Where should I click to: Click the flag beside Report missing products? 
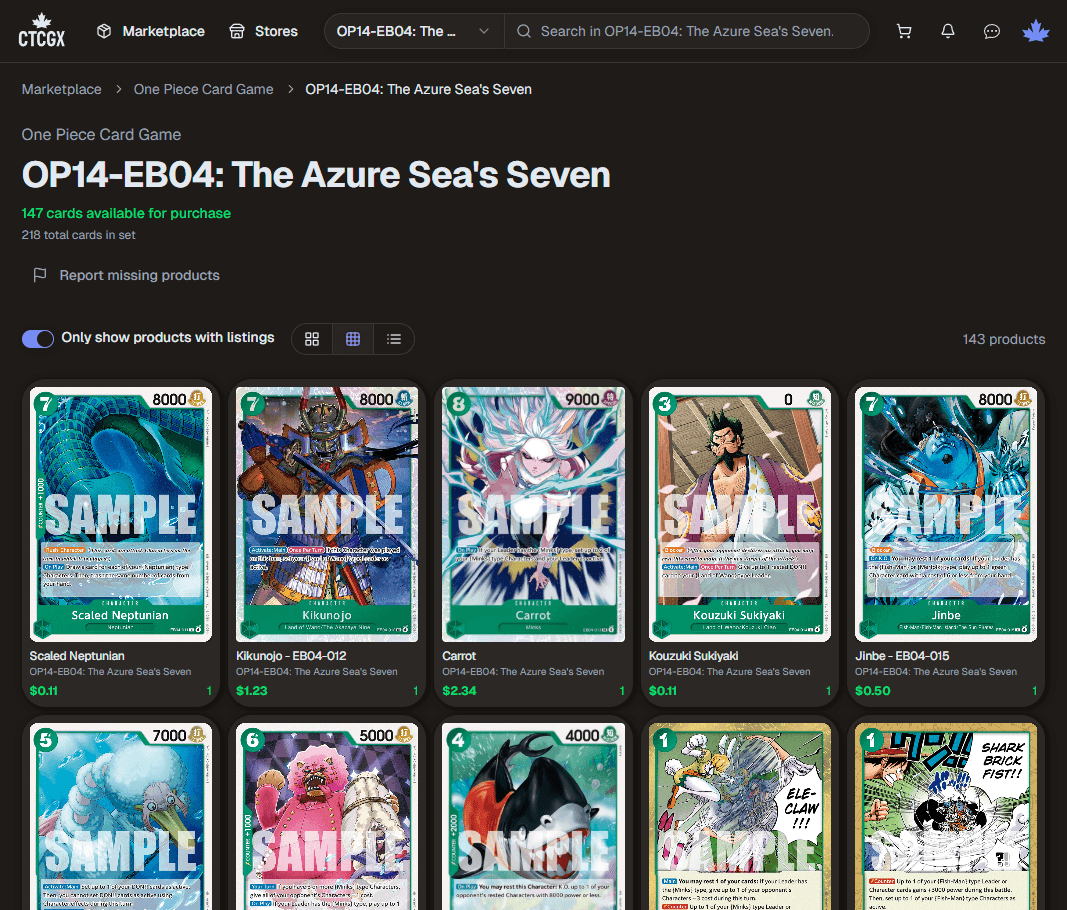coord(37,275)
